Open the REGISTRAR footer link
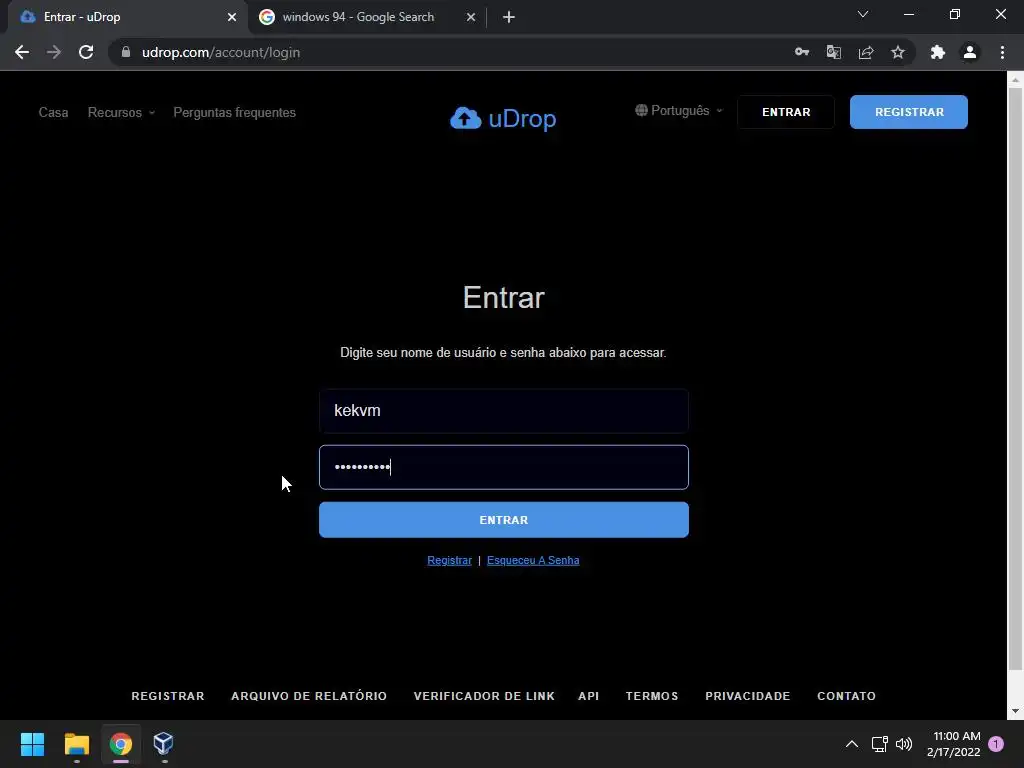1024x768 pixels. (168, 696)
